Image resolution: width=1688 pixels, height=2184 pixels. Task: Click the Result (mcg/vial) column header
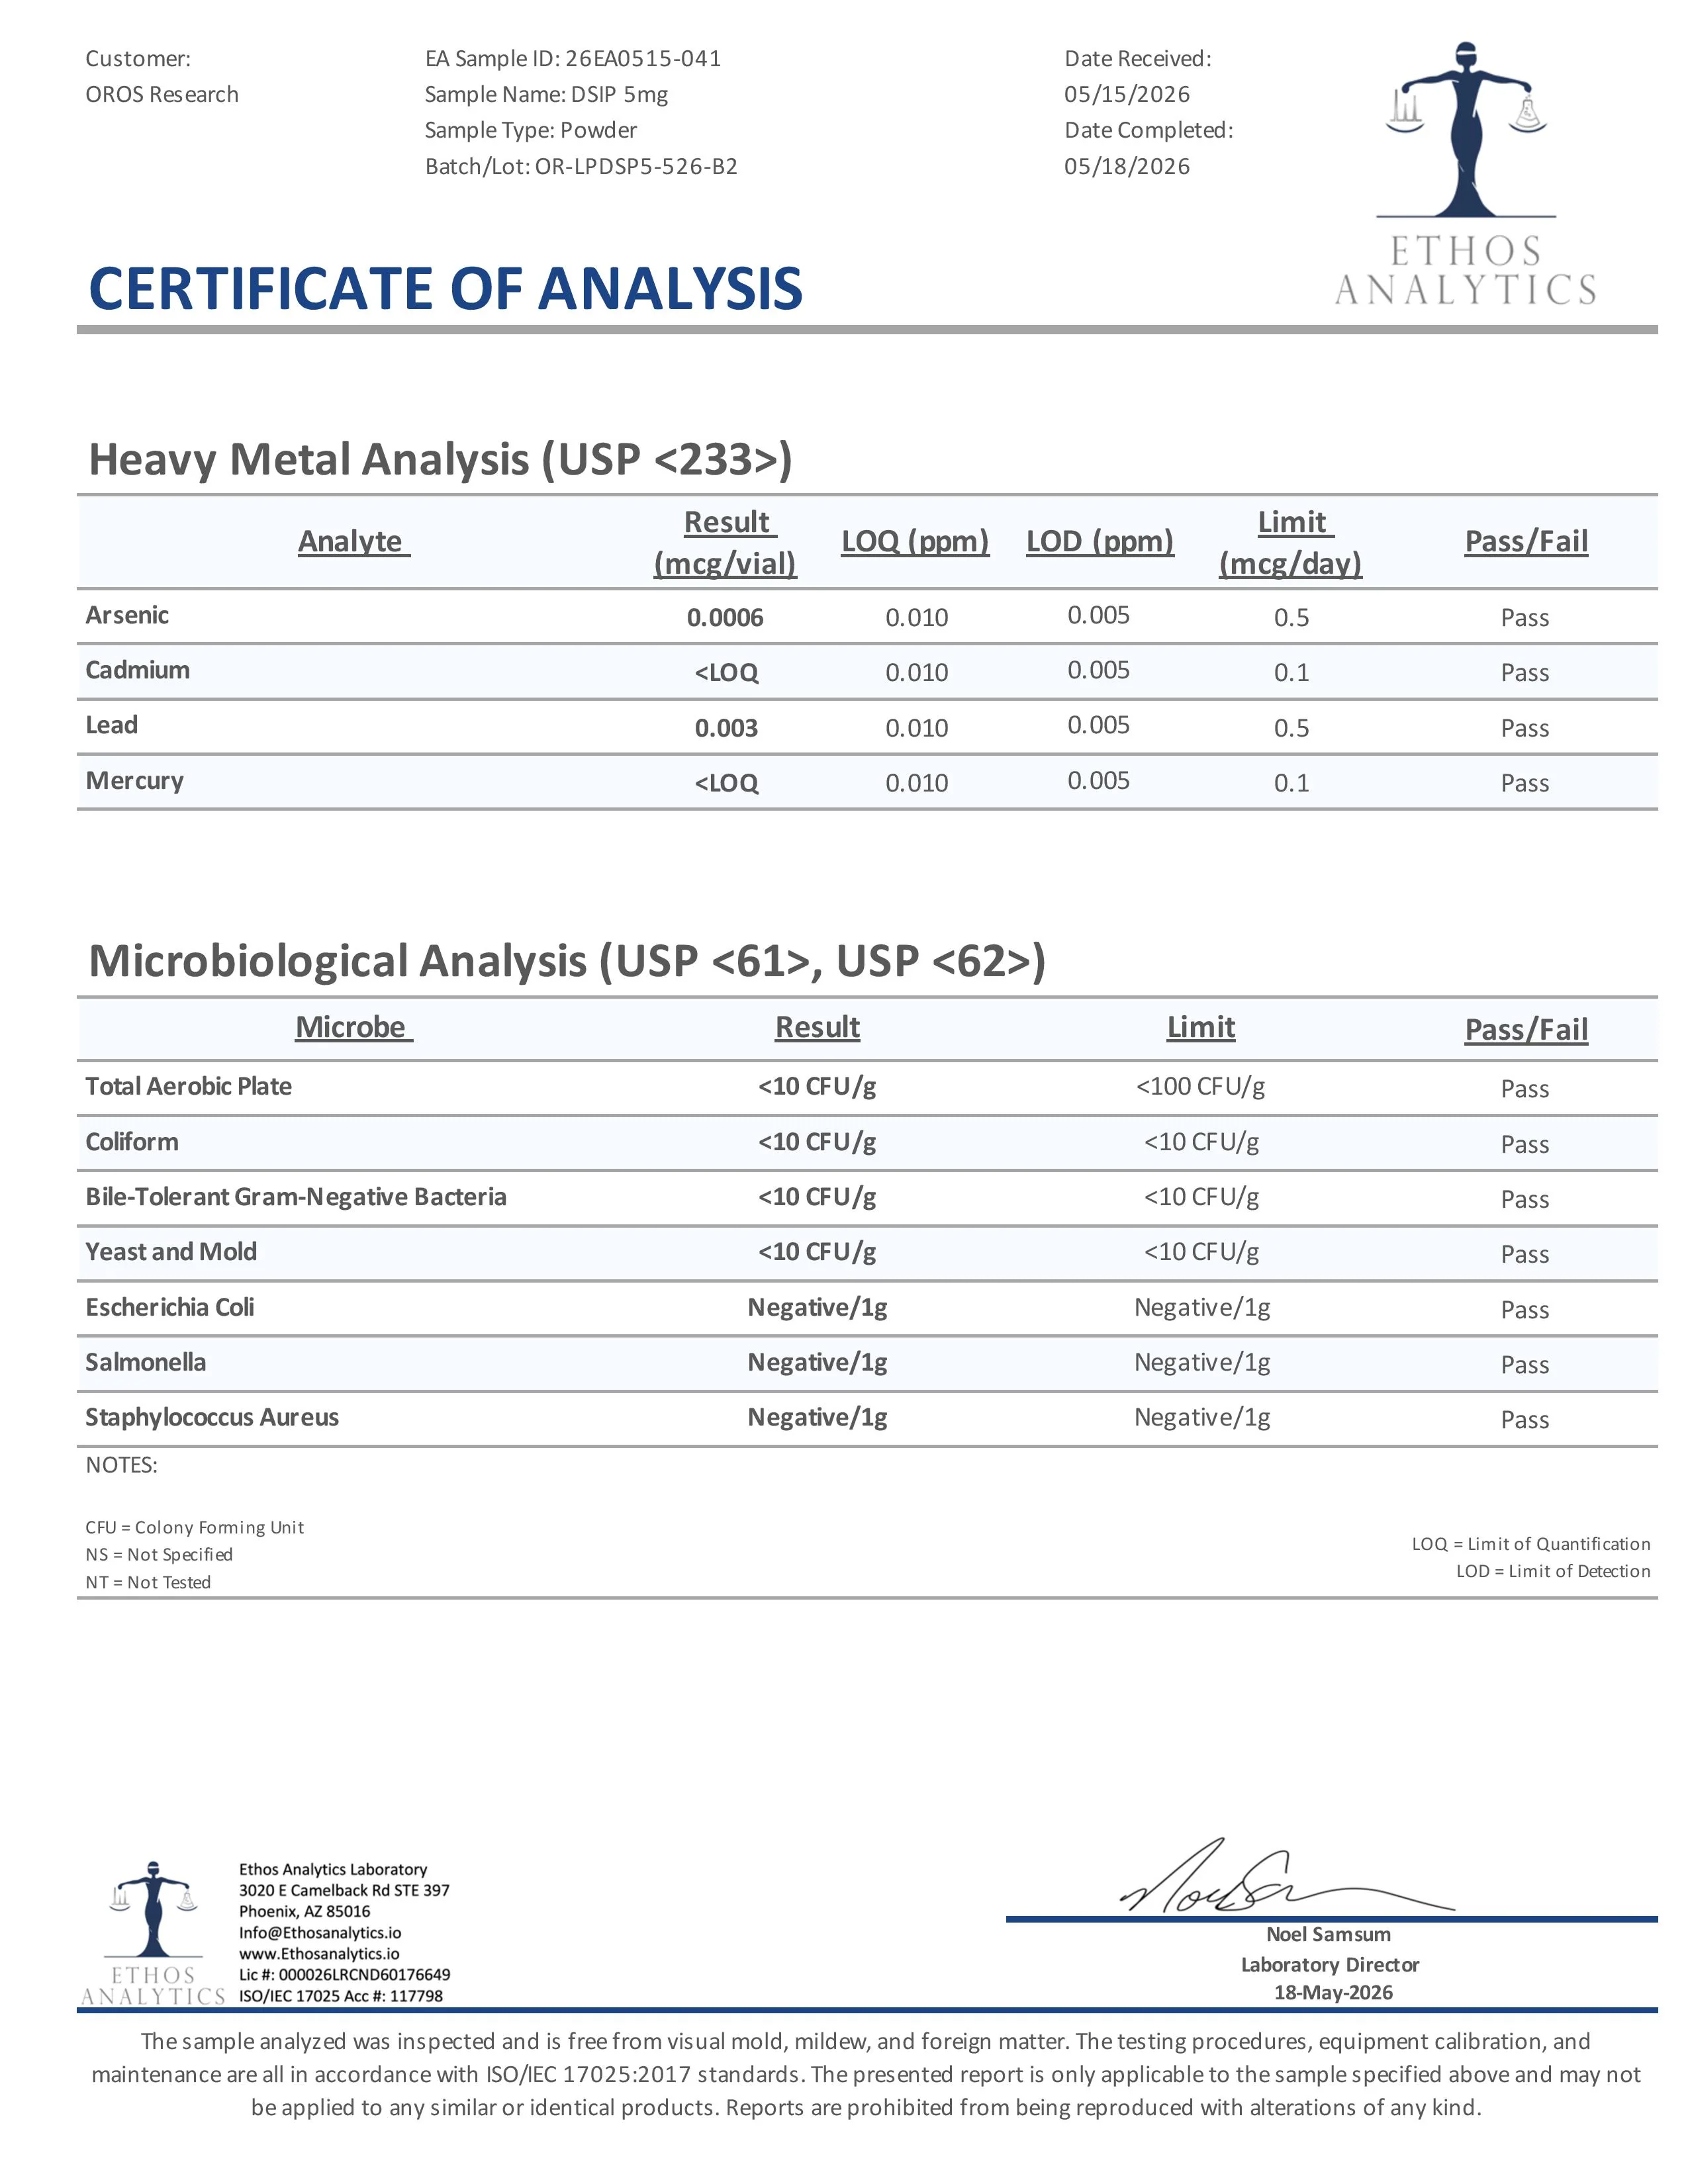pyautogui.click(x=726, y=542)
